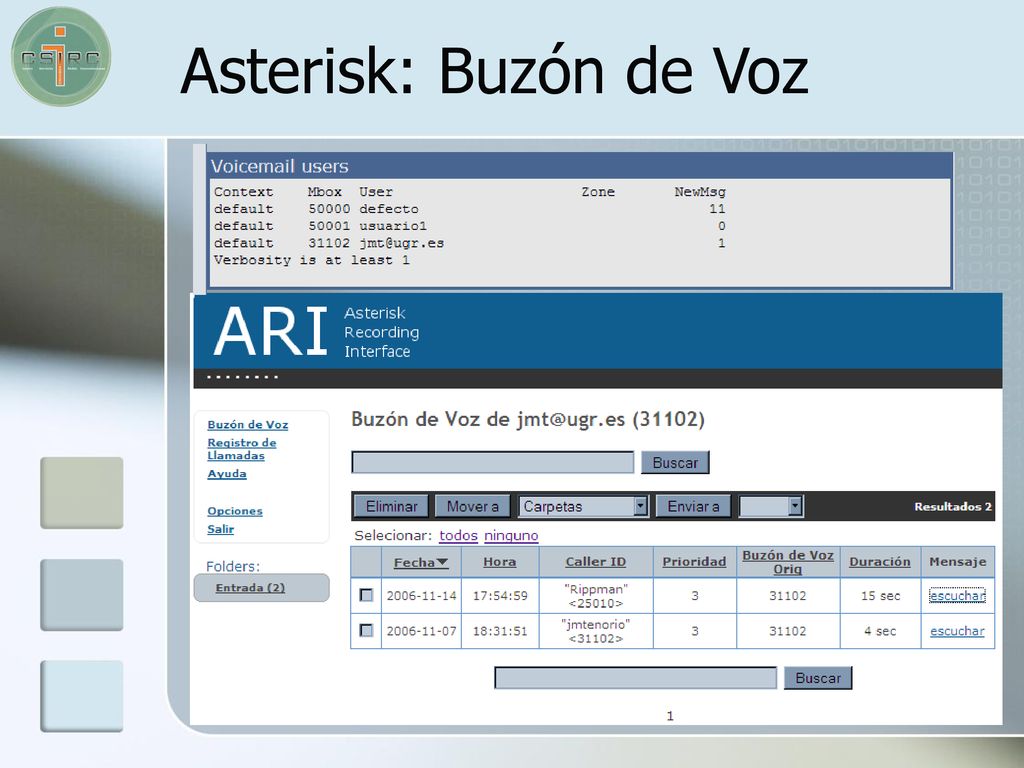
Task: Open Registro de Llamadas in the sidebar
Action: [x=242, y=449]
